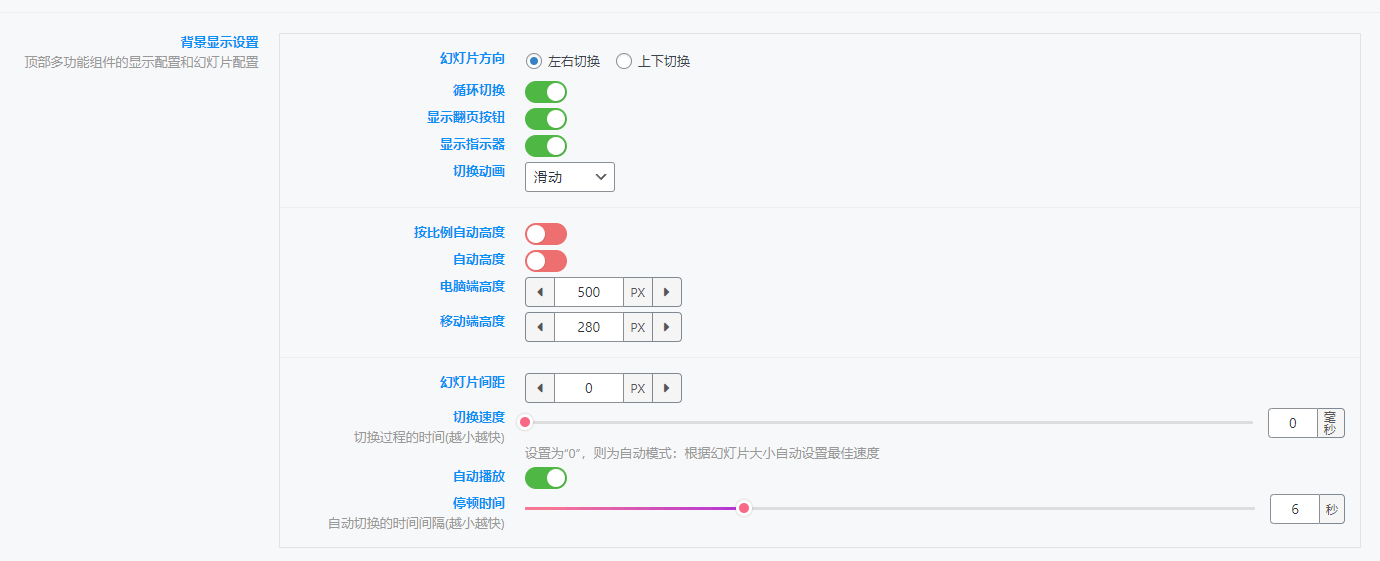Viewport: 1380px width, 561px height.
Task: Click the 显示翻页按钮 label
Action: [466, 117]
